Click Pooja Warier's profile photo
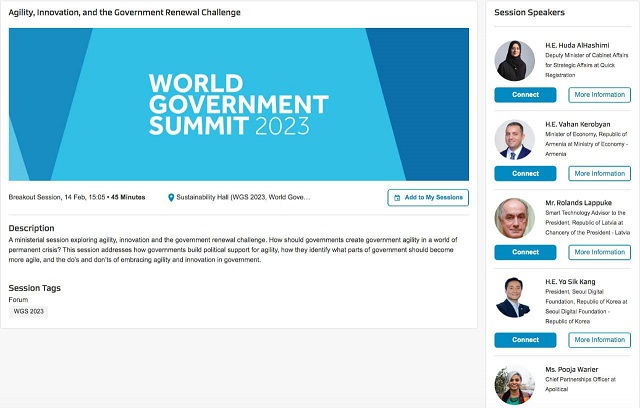Image resolution: width=640 pixels, height=408 pixels. 515,385
